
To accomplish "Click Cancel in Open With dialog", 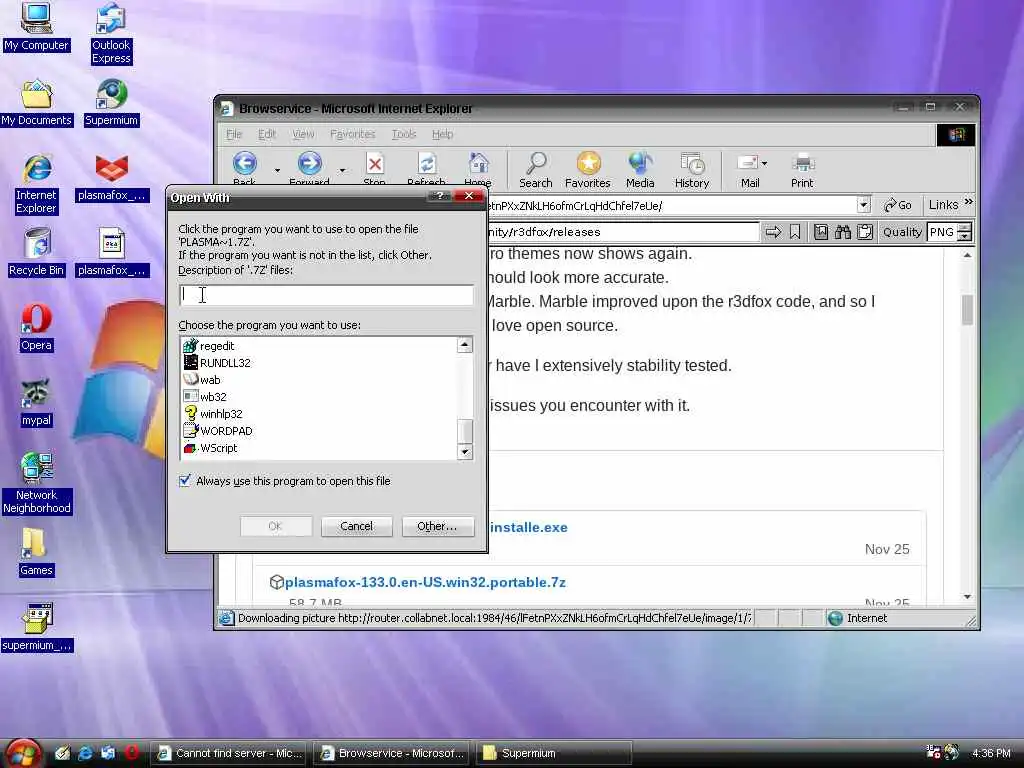I will (x=357, y=526).
